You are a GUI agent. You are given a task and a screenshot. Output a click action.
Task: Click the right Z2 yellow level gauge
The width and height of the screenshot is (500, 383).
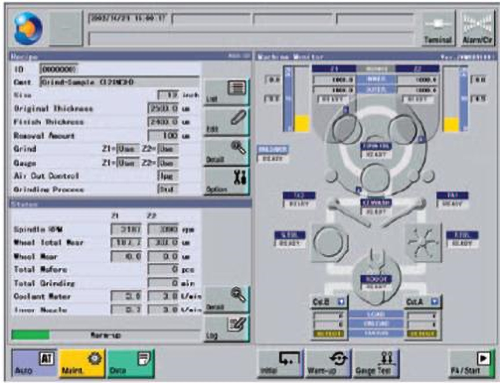point(451,124)
